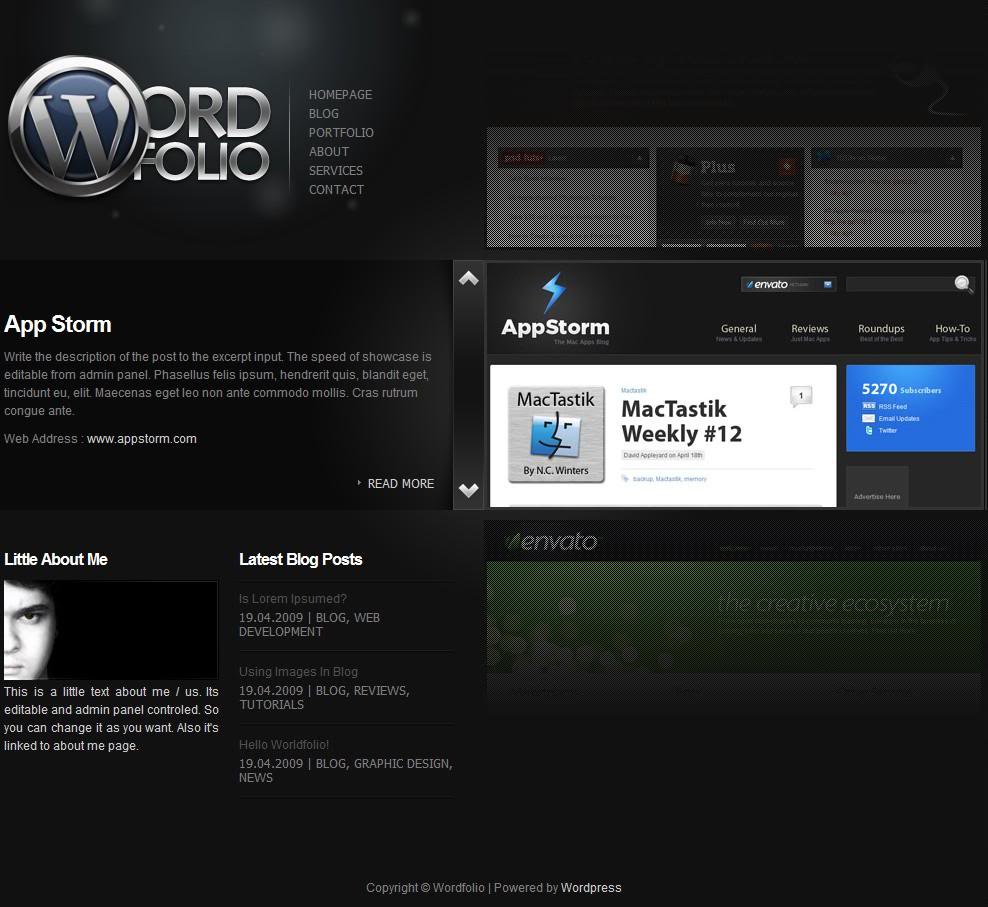988x907 pixels.
Task: Click READ MORE link
Action: [401, 483]
